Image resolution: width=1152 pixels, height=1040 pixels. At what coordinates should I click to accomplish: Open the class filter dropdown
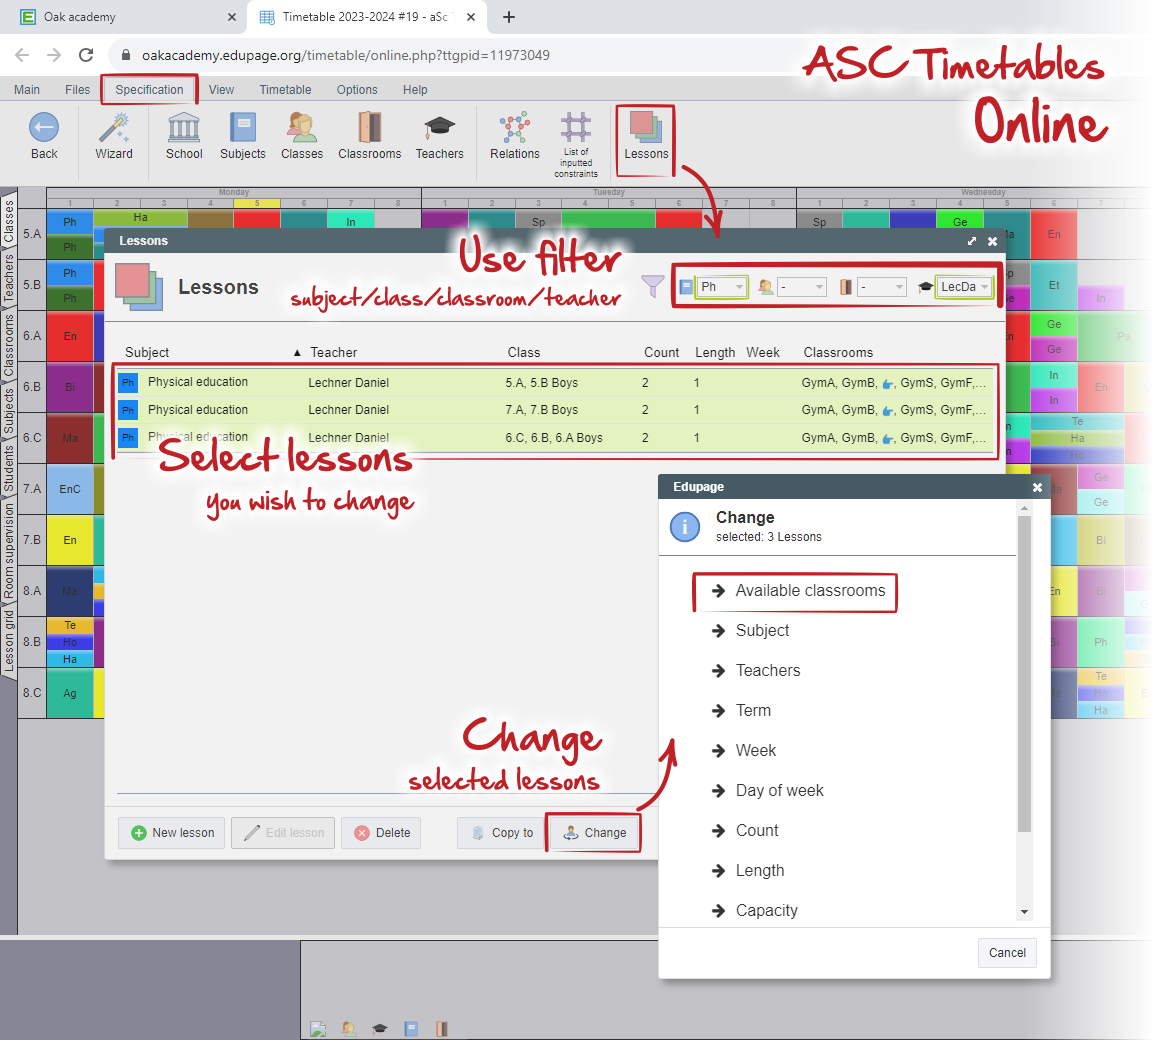[x=802, y=286]
